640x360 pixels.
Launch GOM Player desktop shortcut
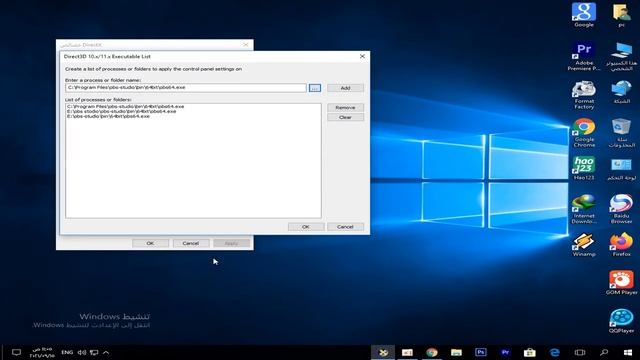[621, 282]
